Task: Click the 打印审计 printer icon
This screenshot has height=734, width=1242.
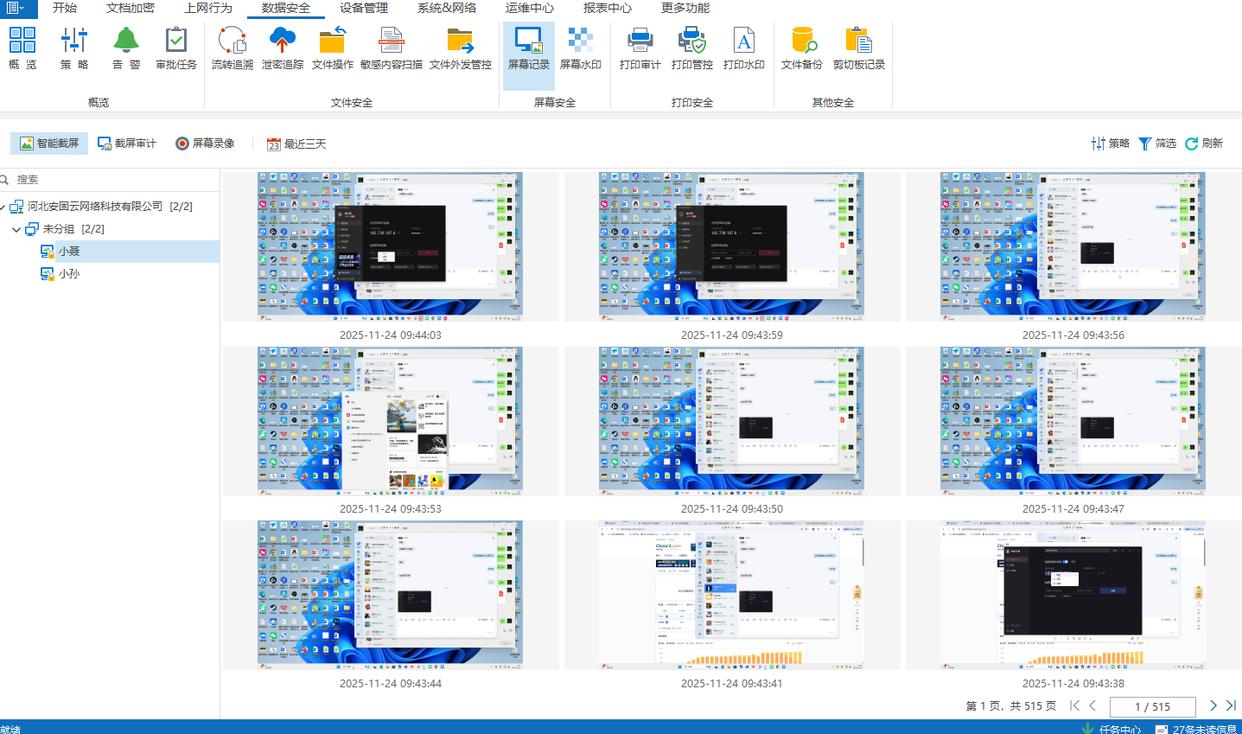Action: (640, 41)
